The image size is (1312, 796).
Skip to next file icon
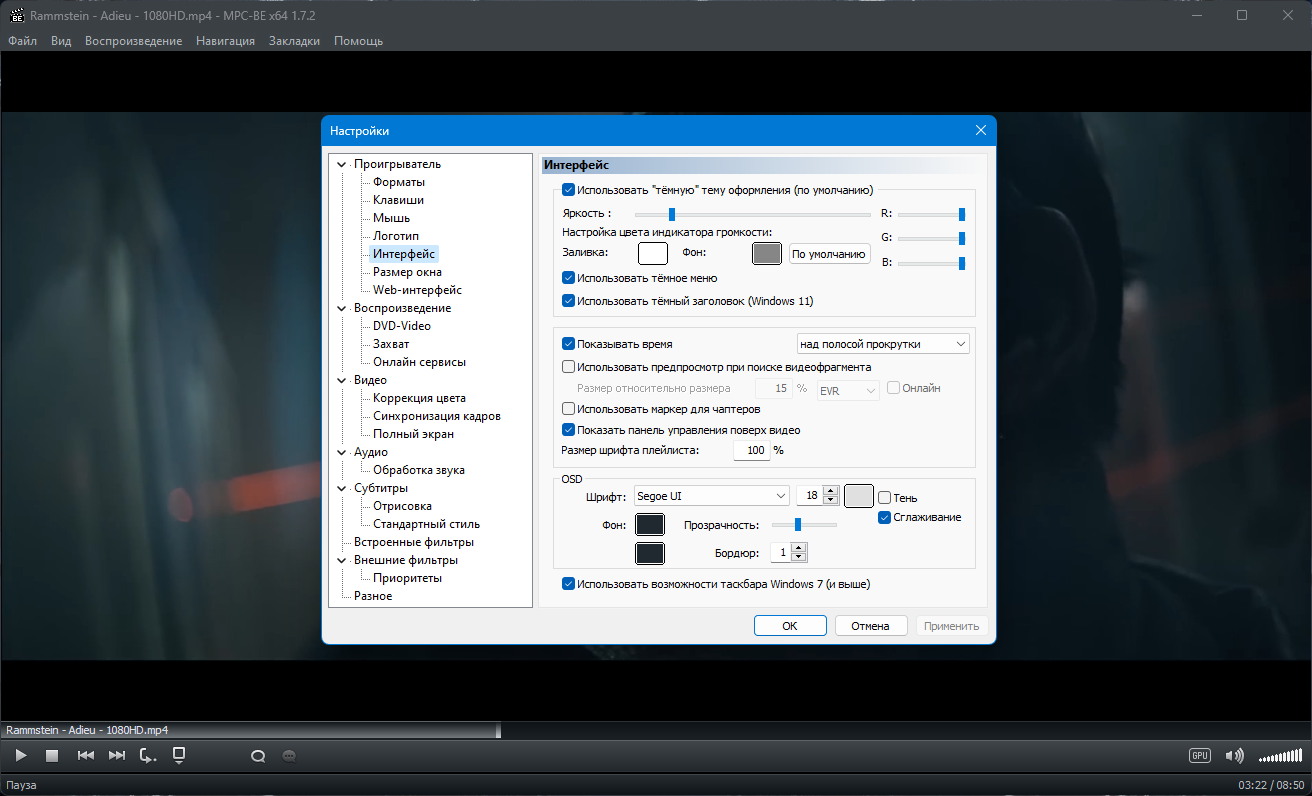coord(117,756)
